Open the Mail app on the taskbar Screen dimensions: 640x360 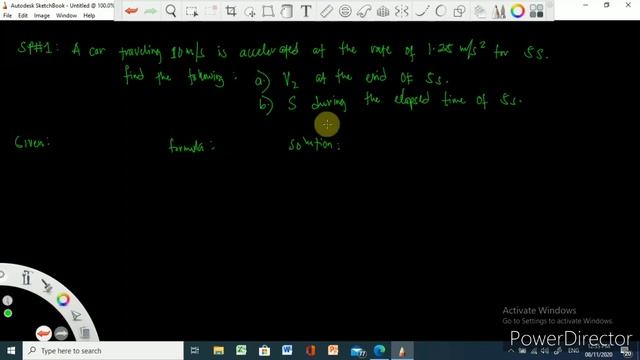pos(358,351)
